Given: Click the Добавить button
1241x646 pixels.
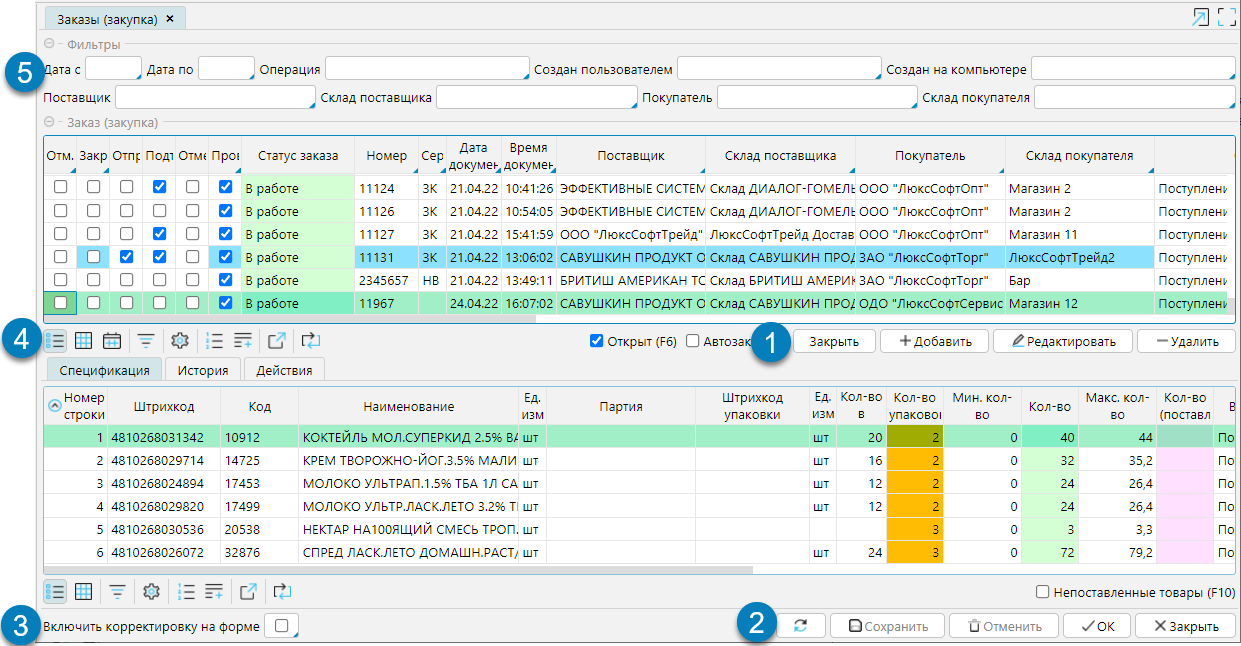Looking at the screenshot, I should 934,341.
